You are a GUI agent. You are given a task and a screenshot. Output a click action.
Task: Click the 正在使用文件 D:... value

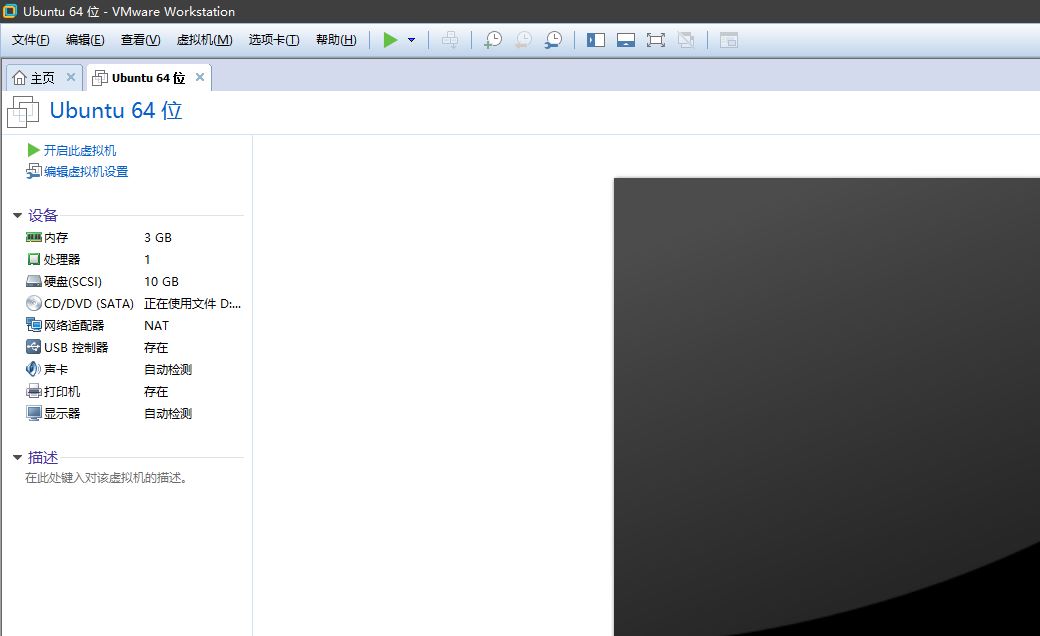pos(192,304)
